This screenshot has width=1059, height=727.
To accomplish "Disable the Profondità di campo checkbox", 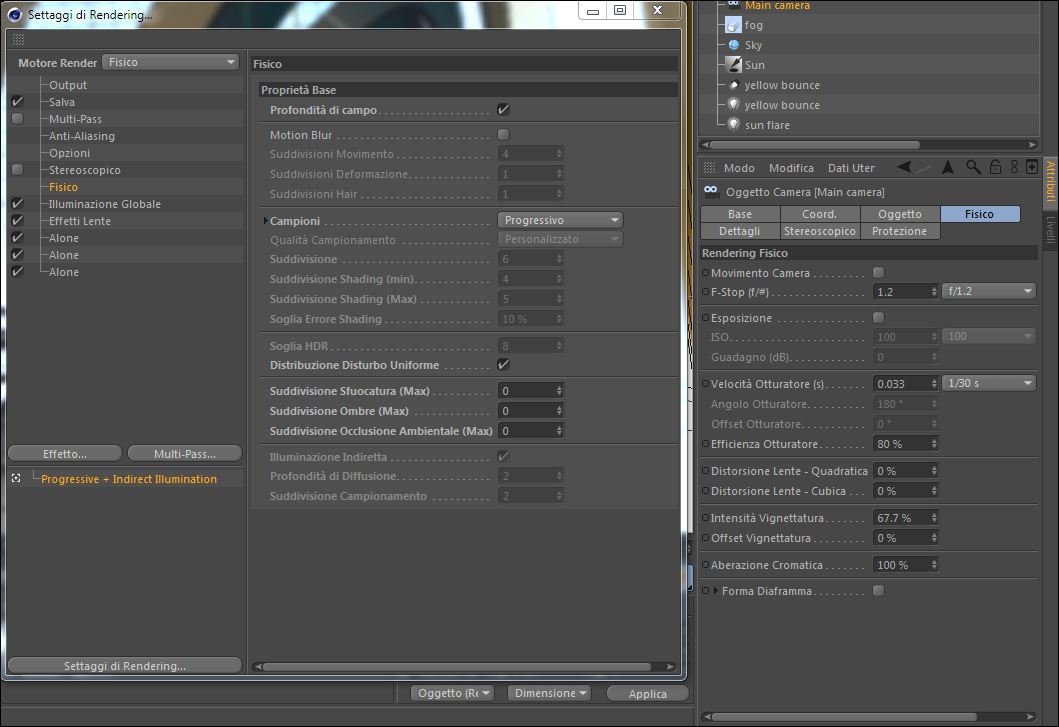I will point(503,109).
